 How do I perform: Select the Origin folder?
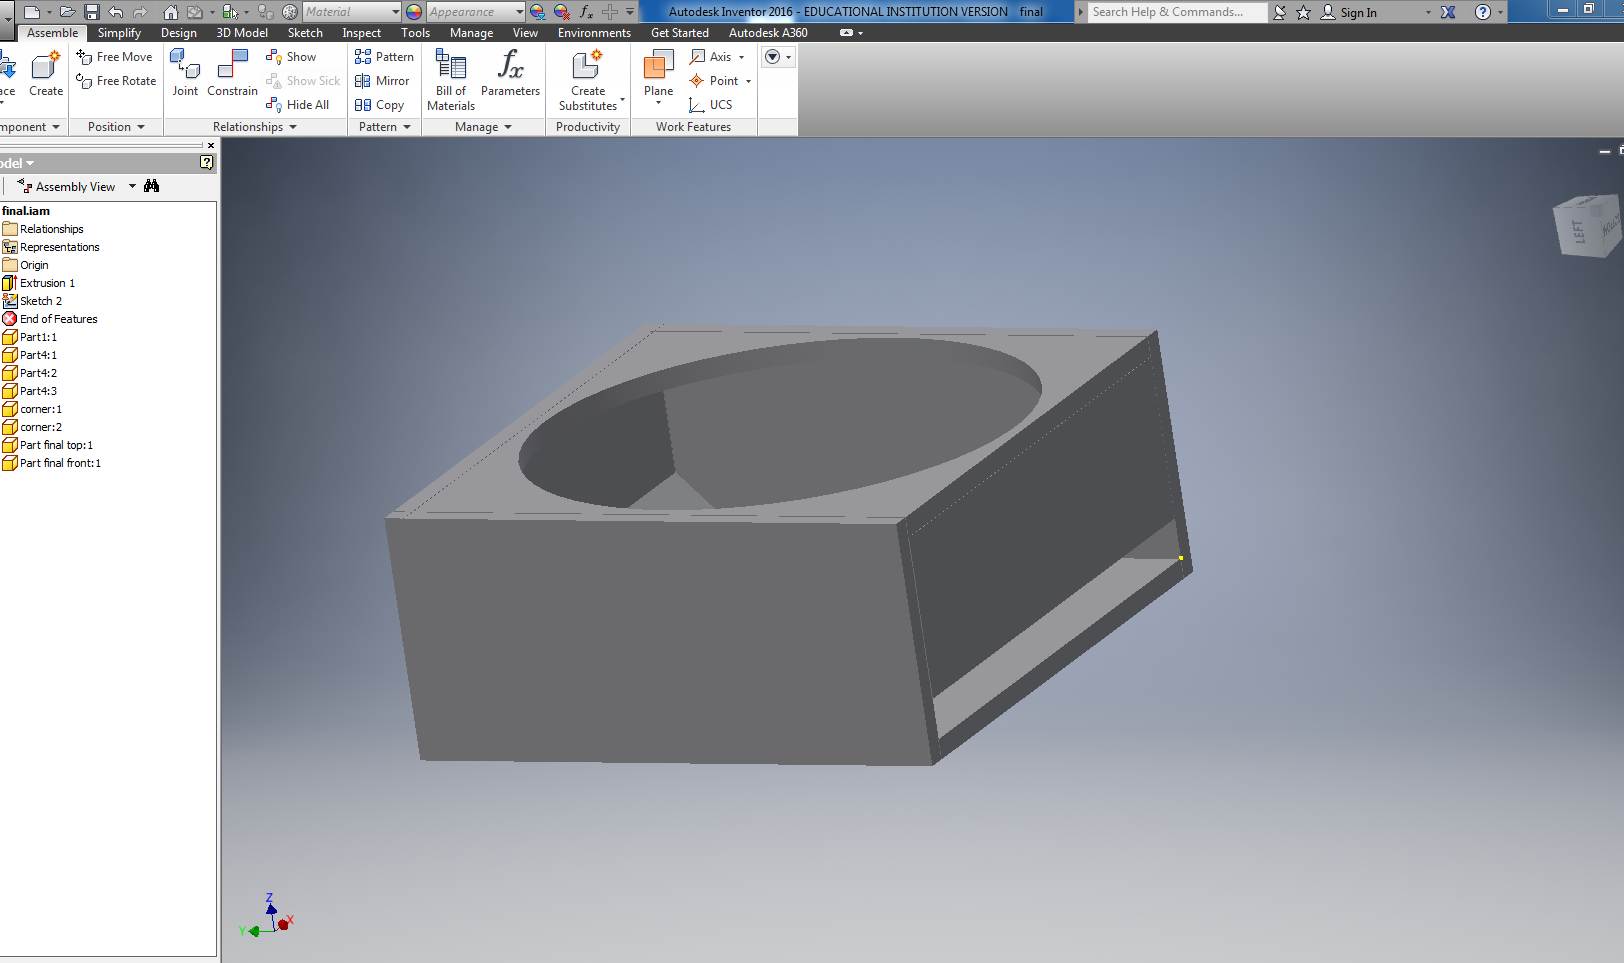click(x=25, y=265)
